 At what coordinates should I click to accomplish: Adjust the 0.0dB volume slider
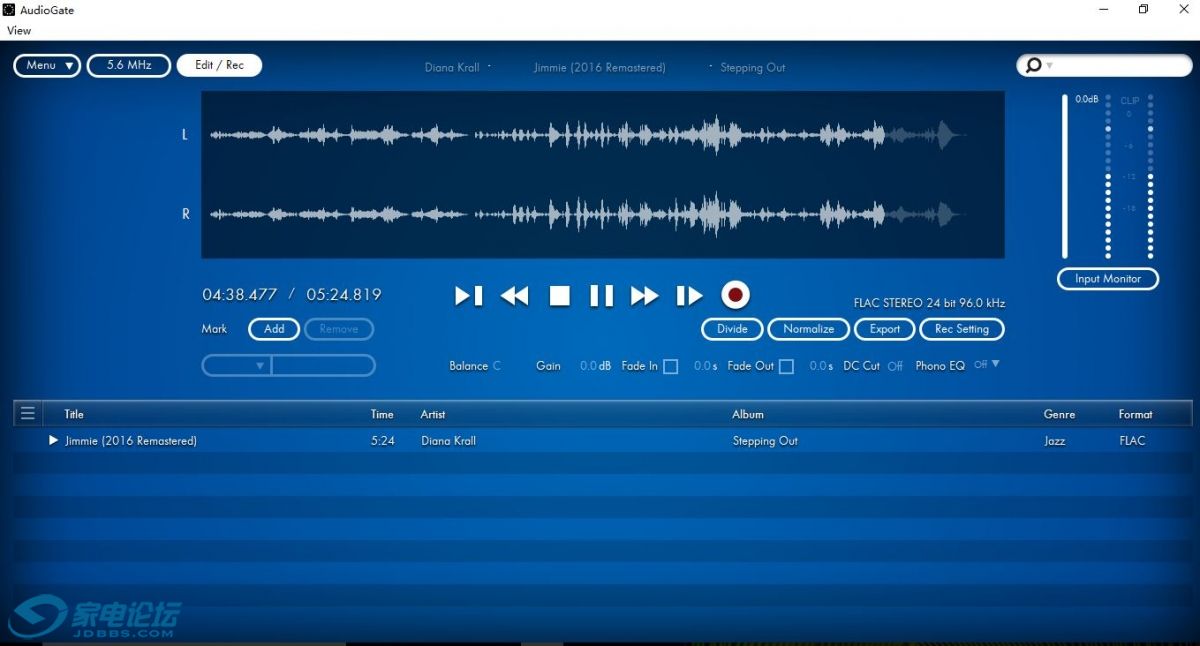pos(1065,177)
